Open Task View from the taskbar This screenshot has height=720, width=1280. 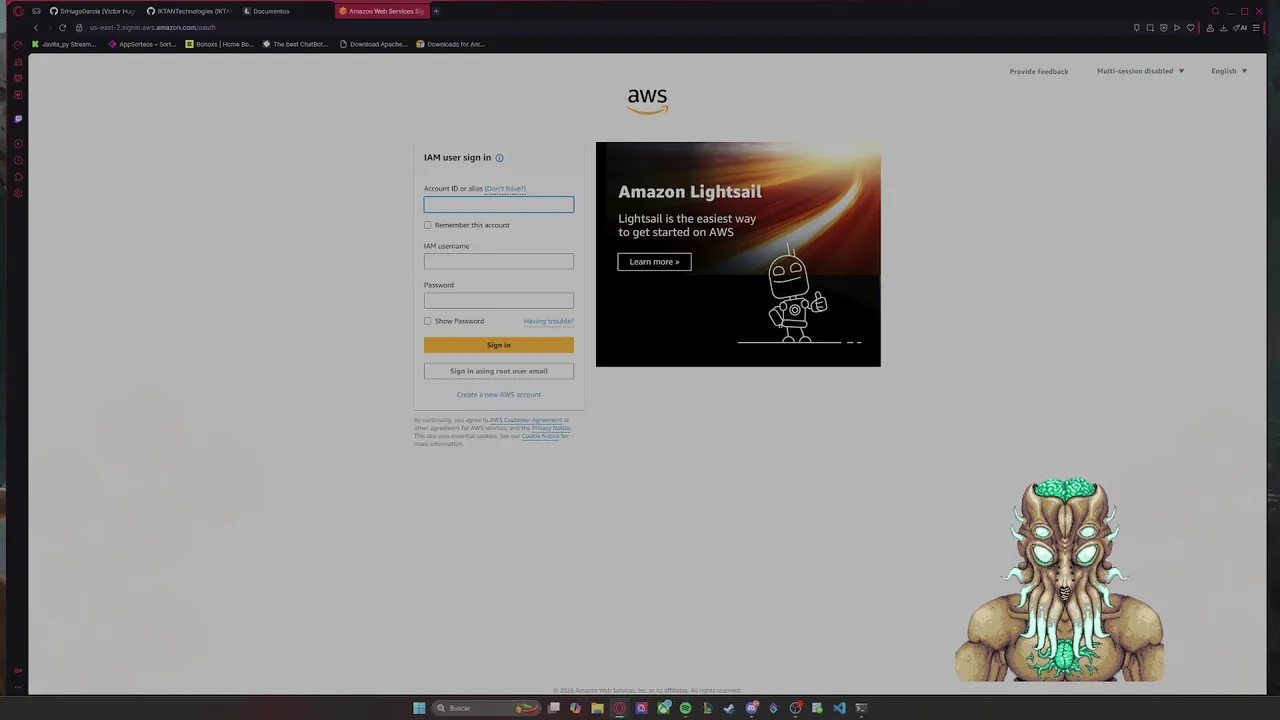[x=553, y=708]
